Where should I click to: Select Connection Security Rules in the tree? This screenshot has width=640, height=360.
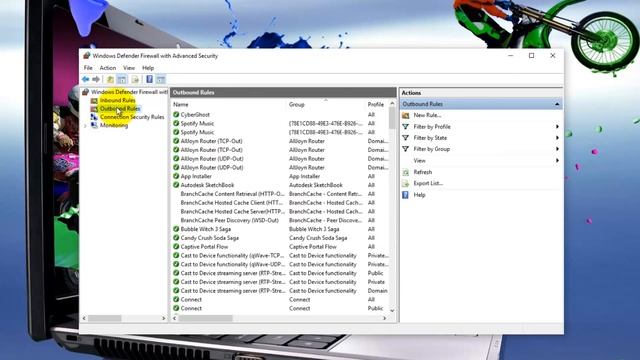[132, 117]
